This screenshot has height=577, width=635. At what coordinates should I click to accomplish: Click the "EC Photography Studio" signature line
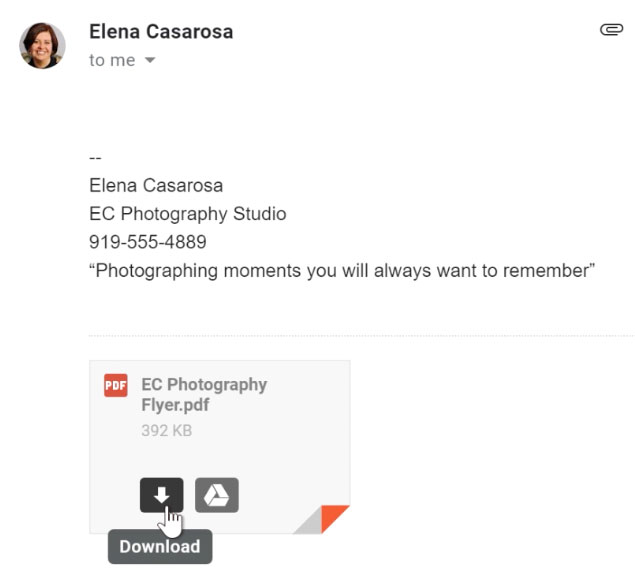tap(187, 214)
